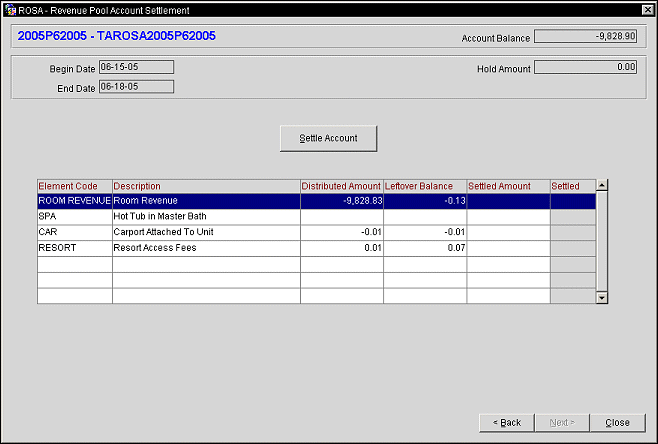Screen dimensions: 658x444
Task: Close the window with the X button
Action: [647, 8]
